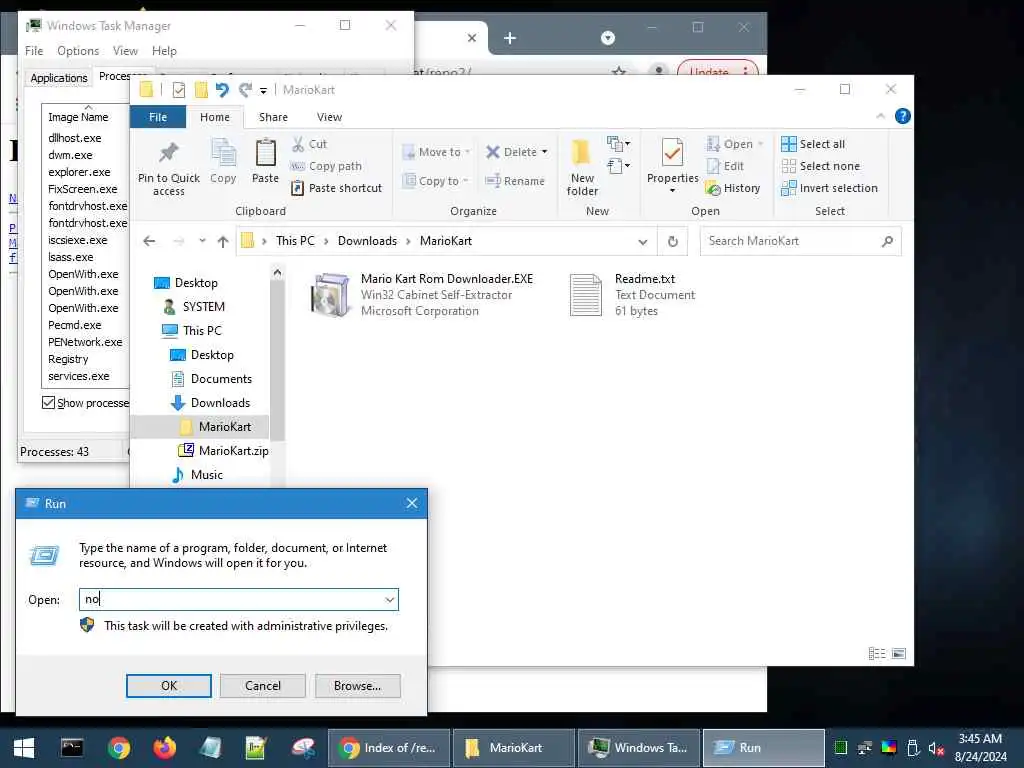Click Select all in ribbon

(x=813, y=144)
